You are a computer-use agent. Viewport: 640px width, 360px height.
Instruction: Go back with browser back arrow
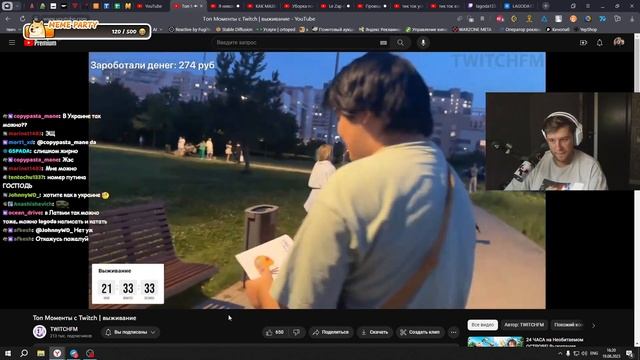8,19
